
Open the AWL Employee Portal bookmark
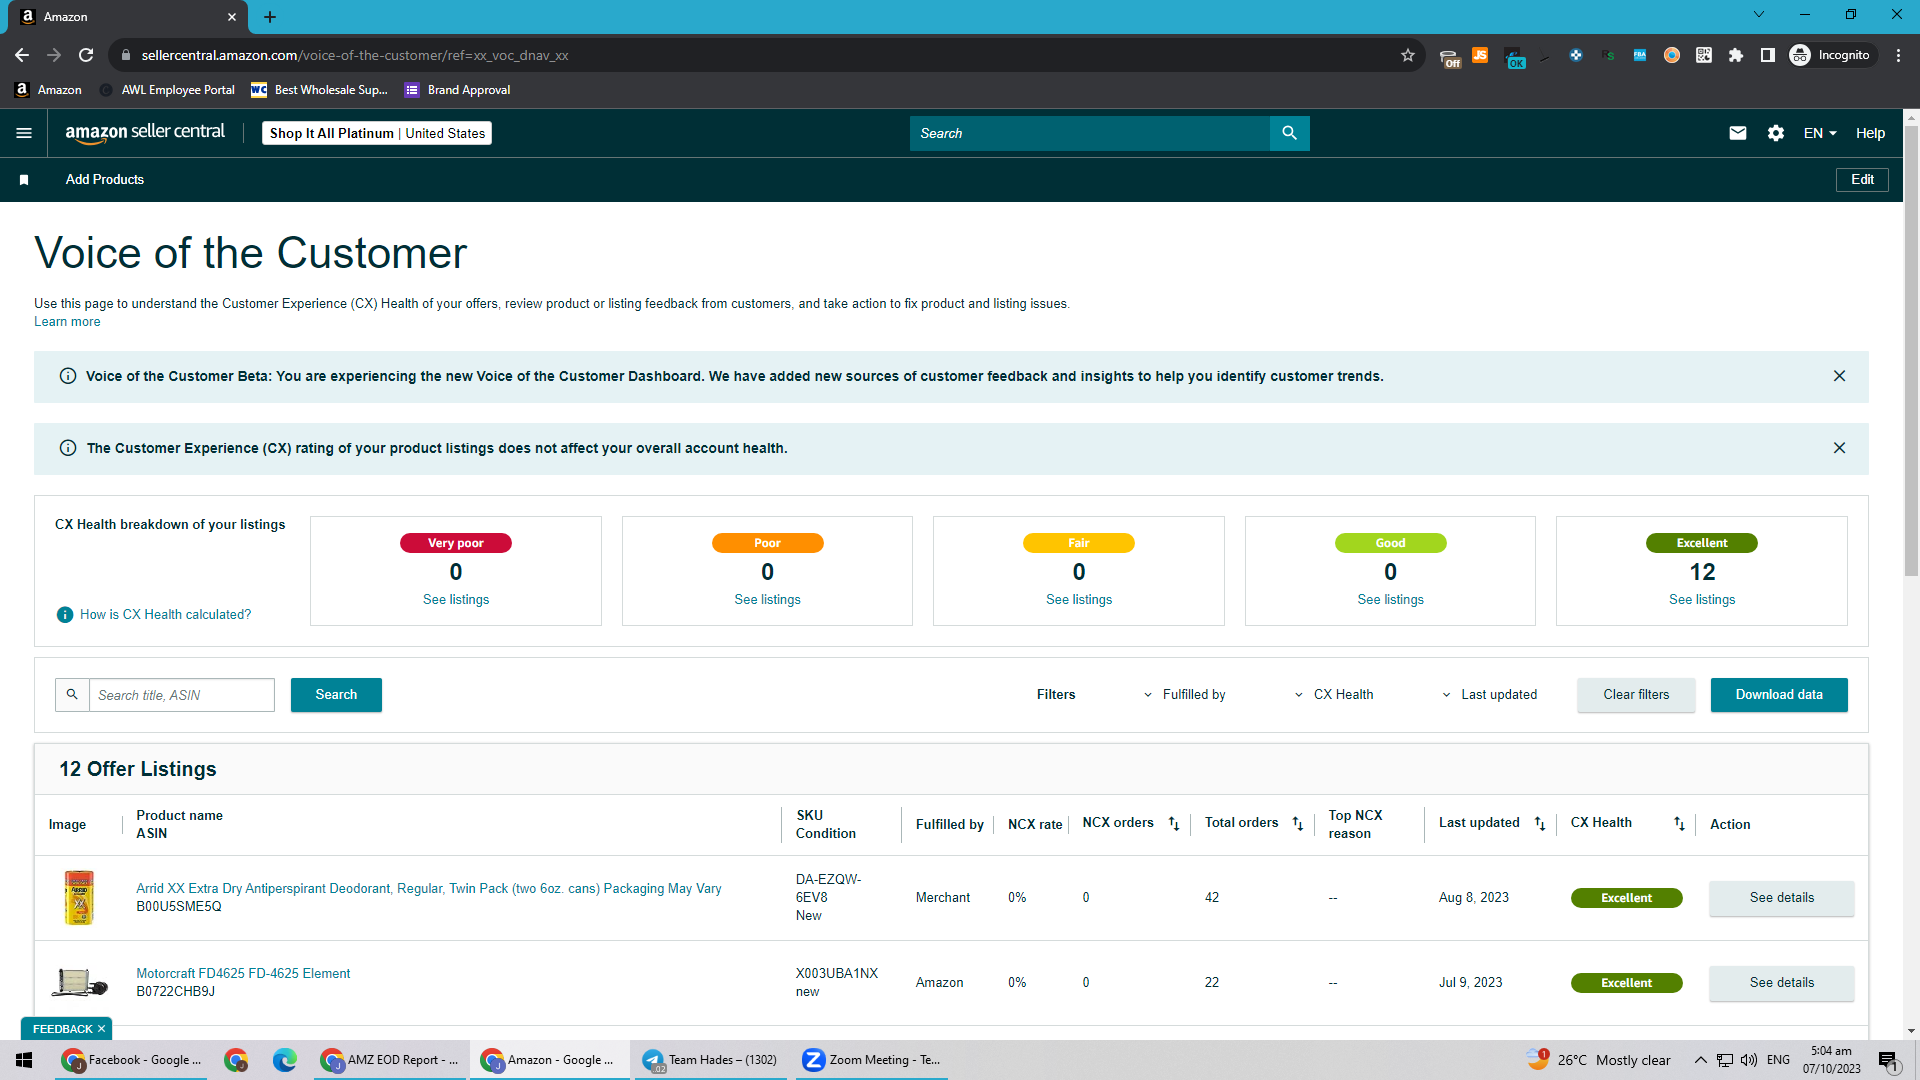pos(167,90)
